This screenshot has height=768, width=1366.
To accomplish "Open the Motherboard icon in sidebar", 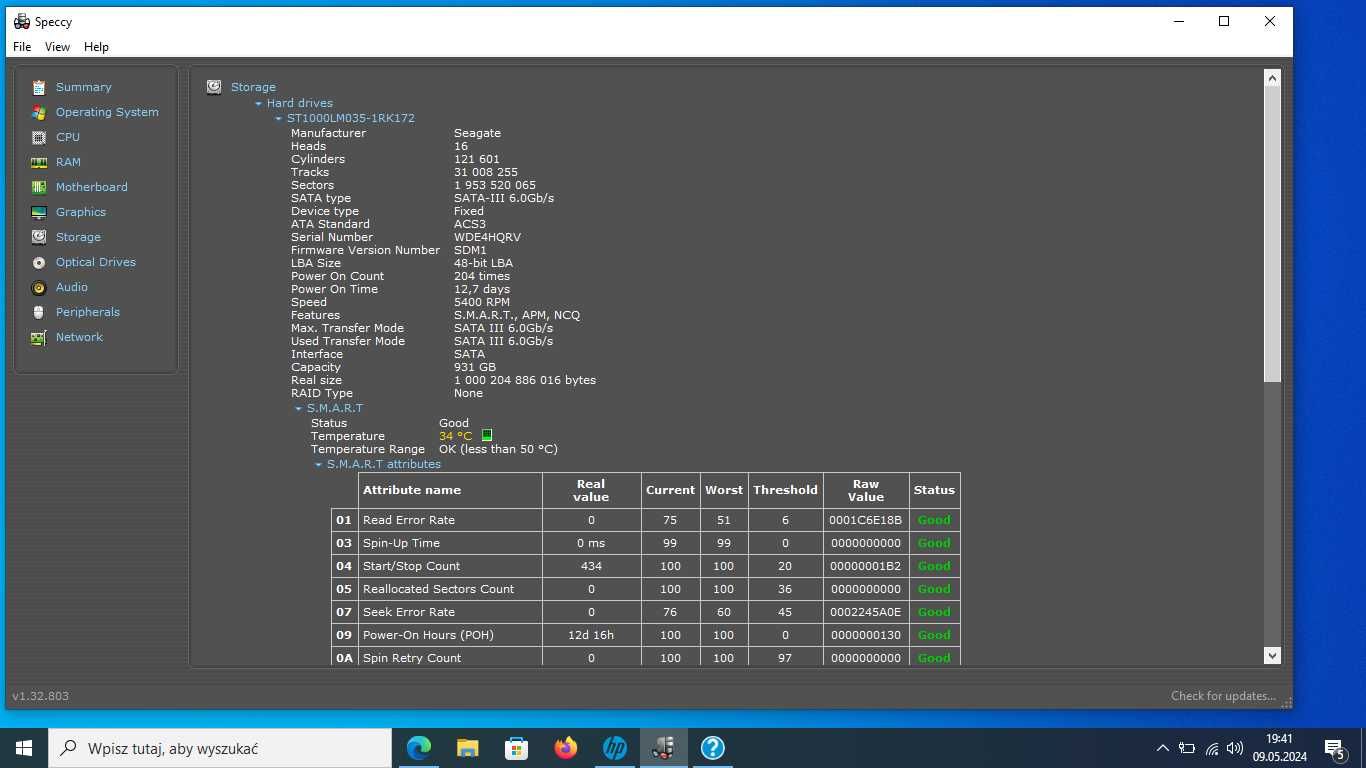I will click(38, 187).
